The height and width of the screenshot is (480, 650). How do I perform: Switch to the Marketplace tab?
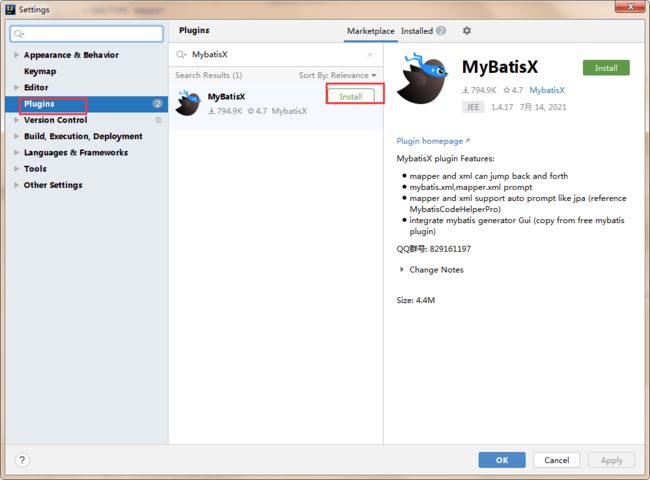[371, 31]
